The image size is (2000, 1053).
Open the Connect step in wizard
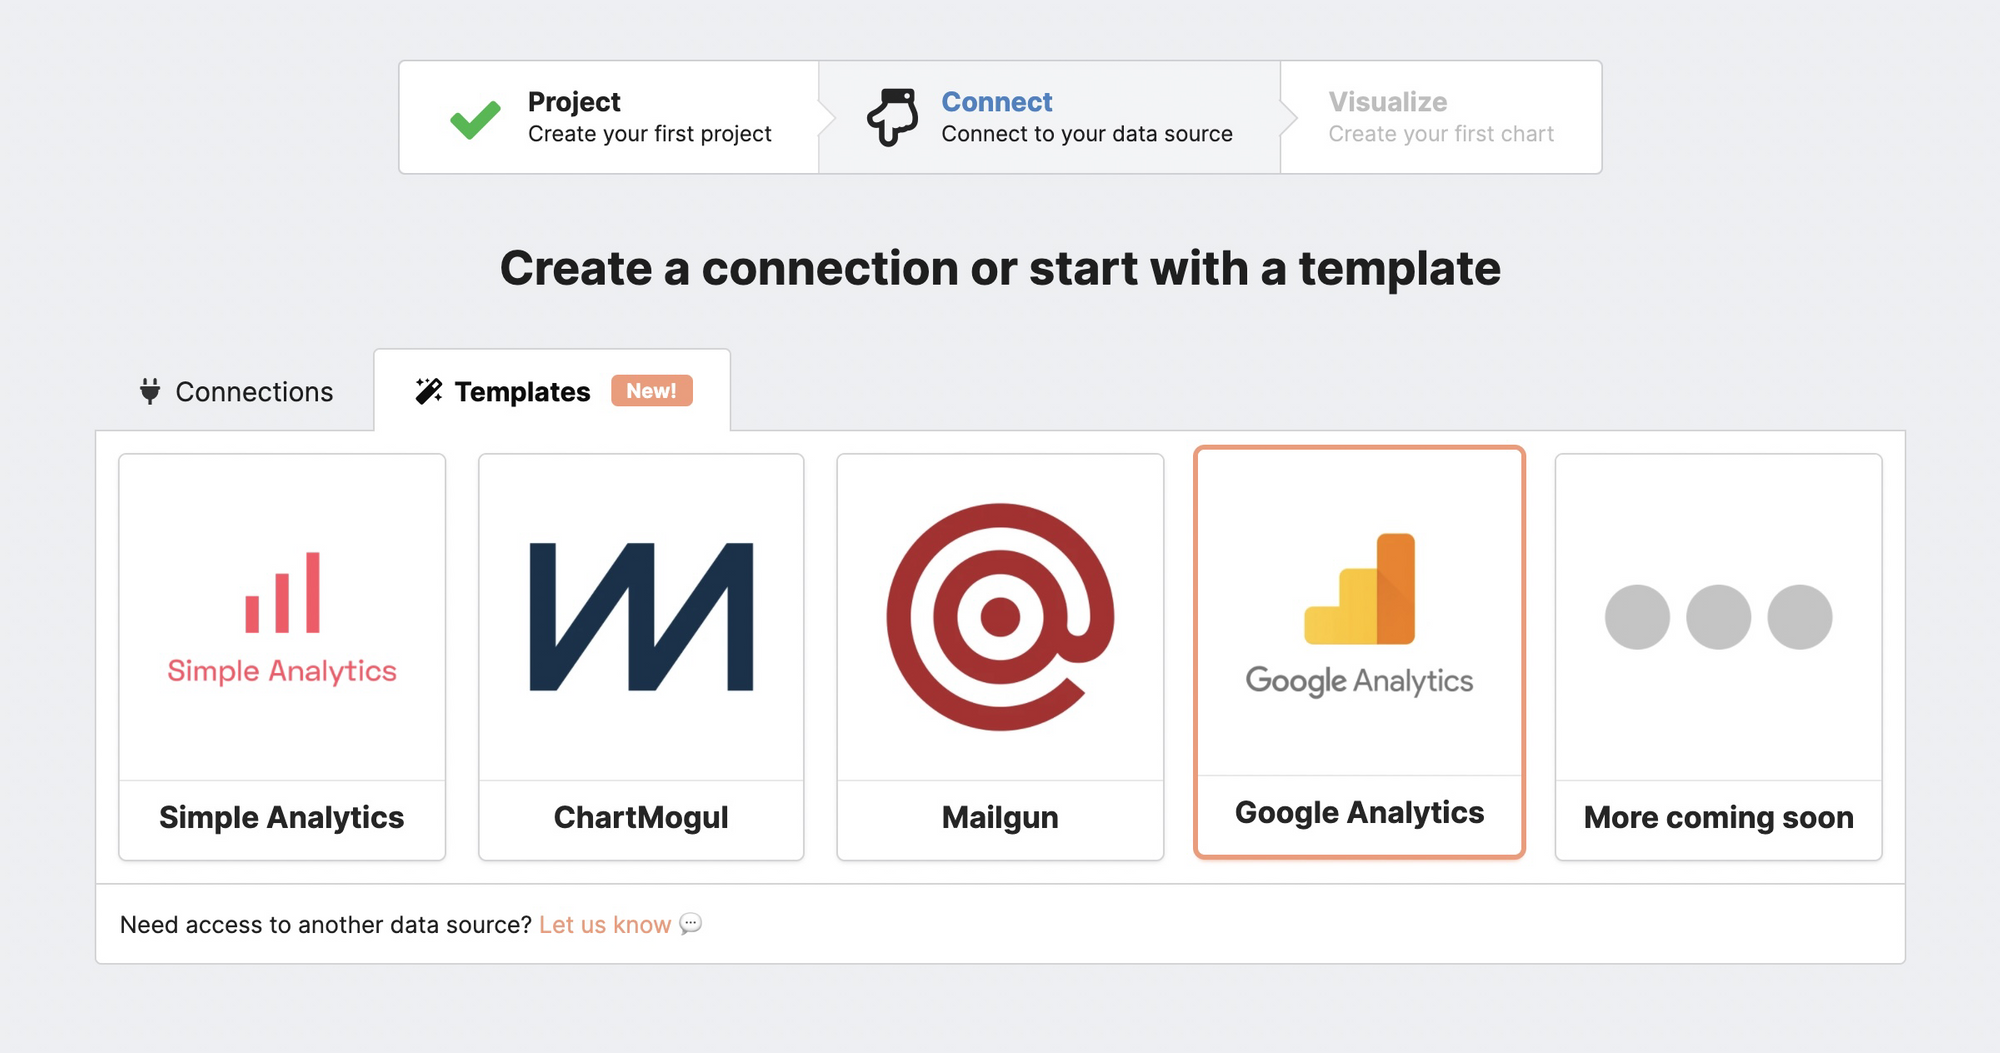coord(997,102)
